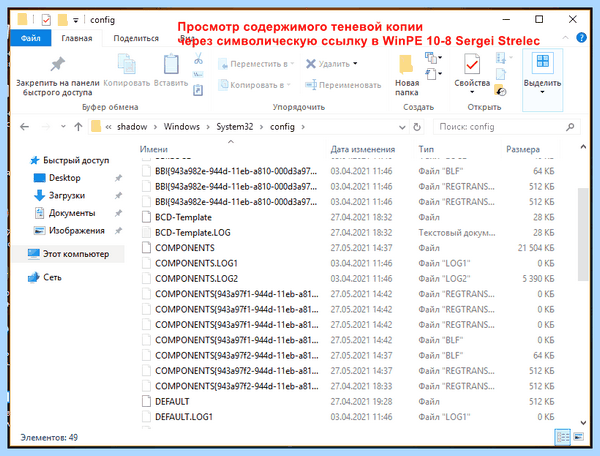Viewport: 600px width, 456px height.
Task: Click the Текстовый докум... type cell
Action: tap(457, 233)
